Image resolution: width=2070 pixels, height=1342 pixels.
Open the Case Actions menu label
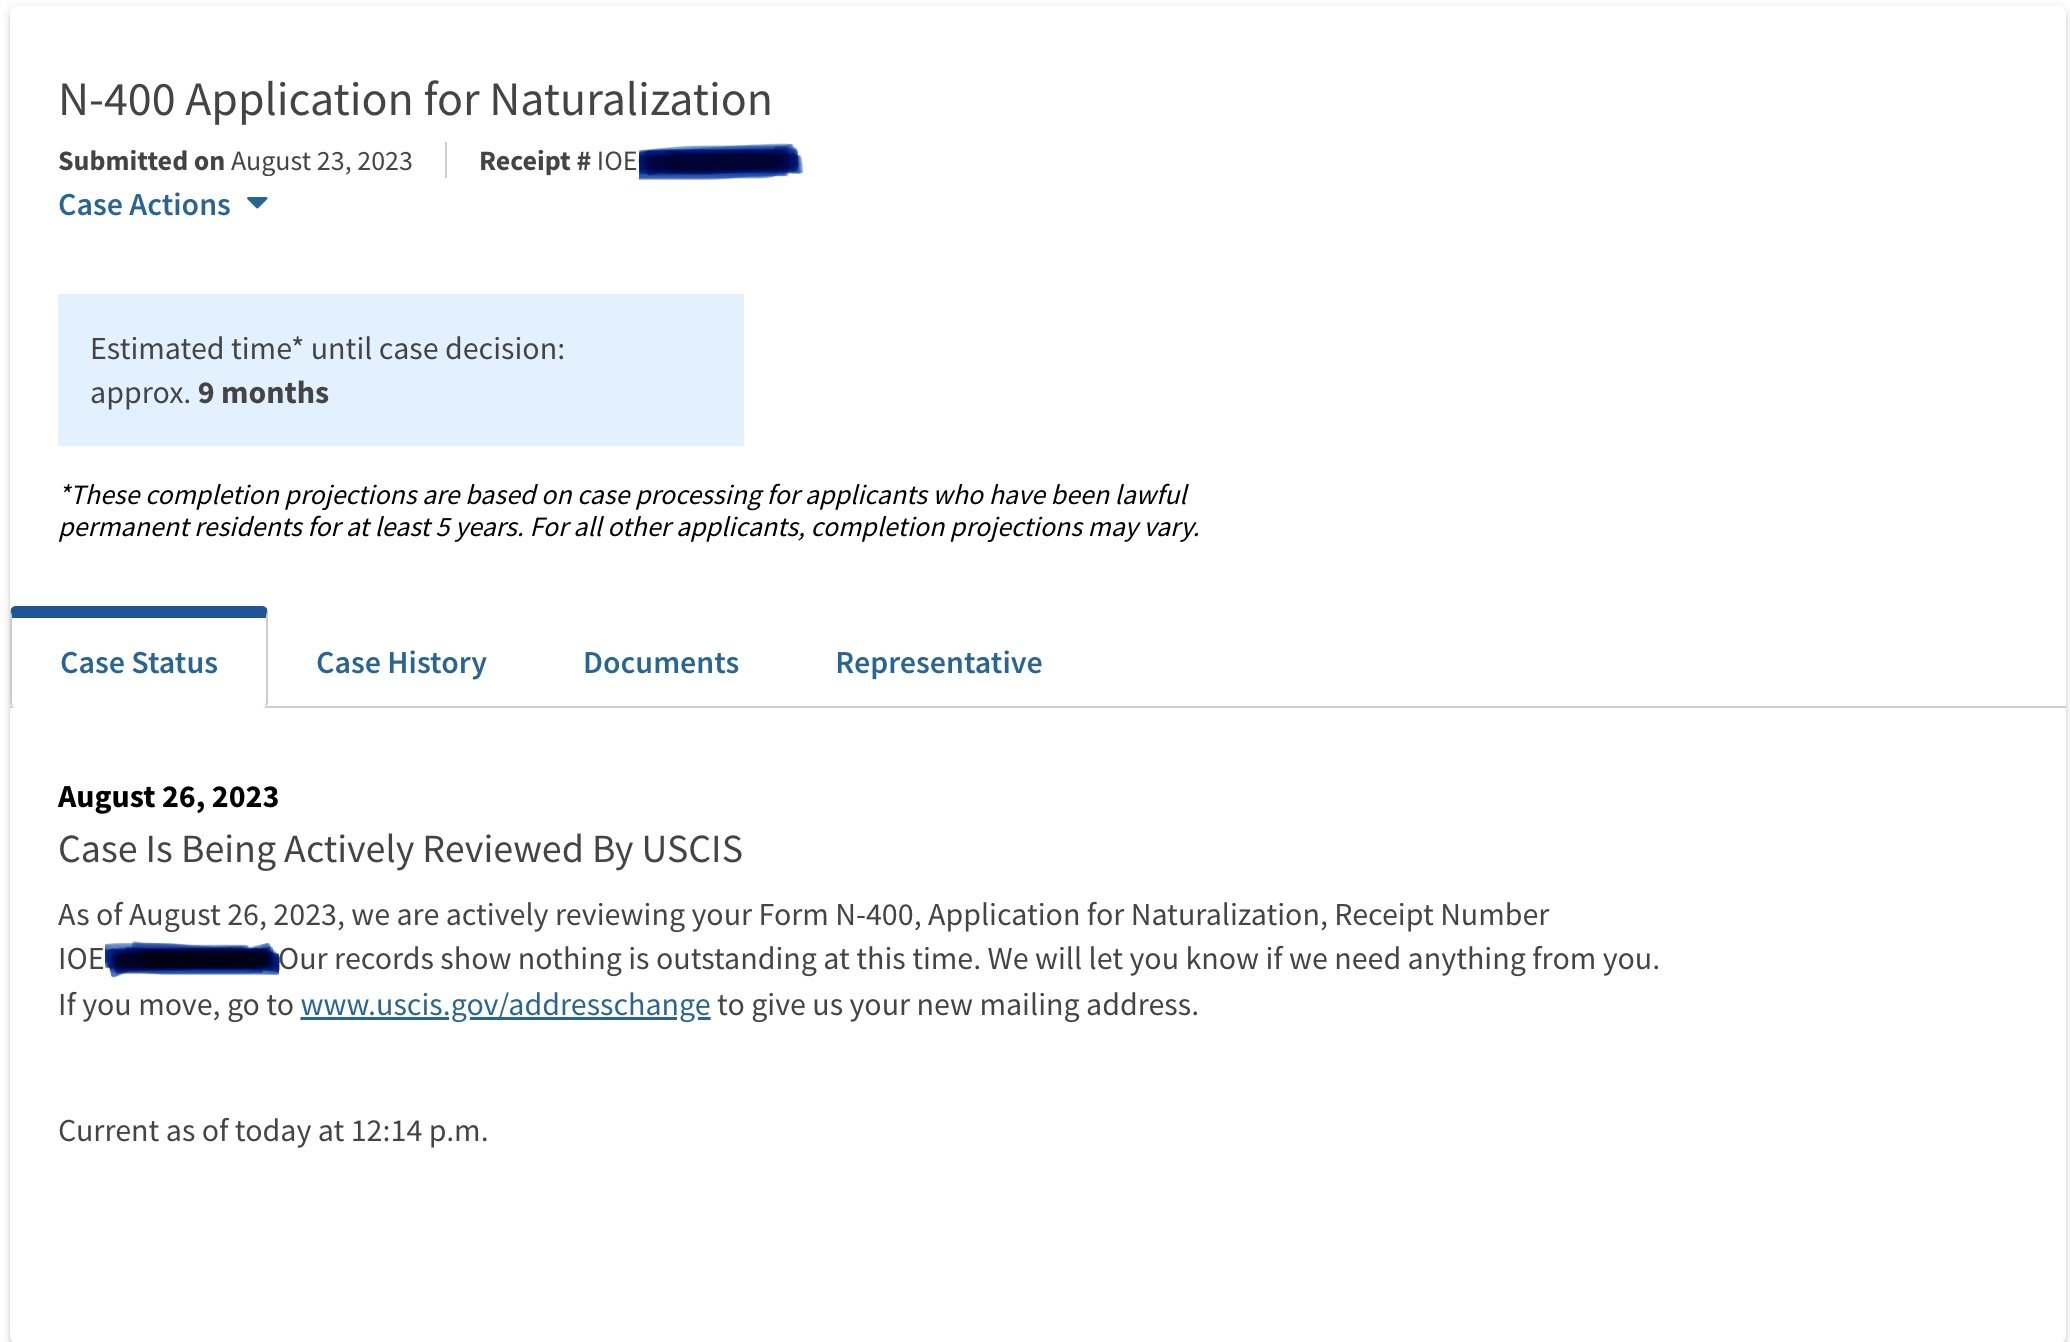coord(144,205)
